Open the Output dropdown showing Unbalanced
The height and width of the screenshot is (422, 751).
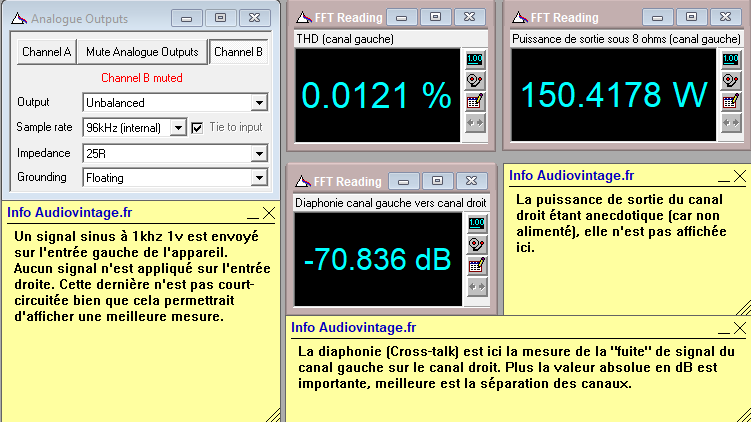pyautogui.click(x=259, y=103)
